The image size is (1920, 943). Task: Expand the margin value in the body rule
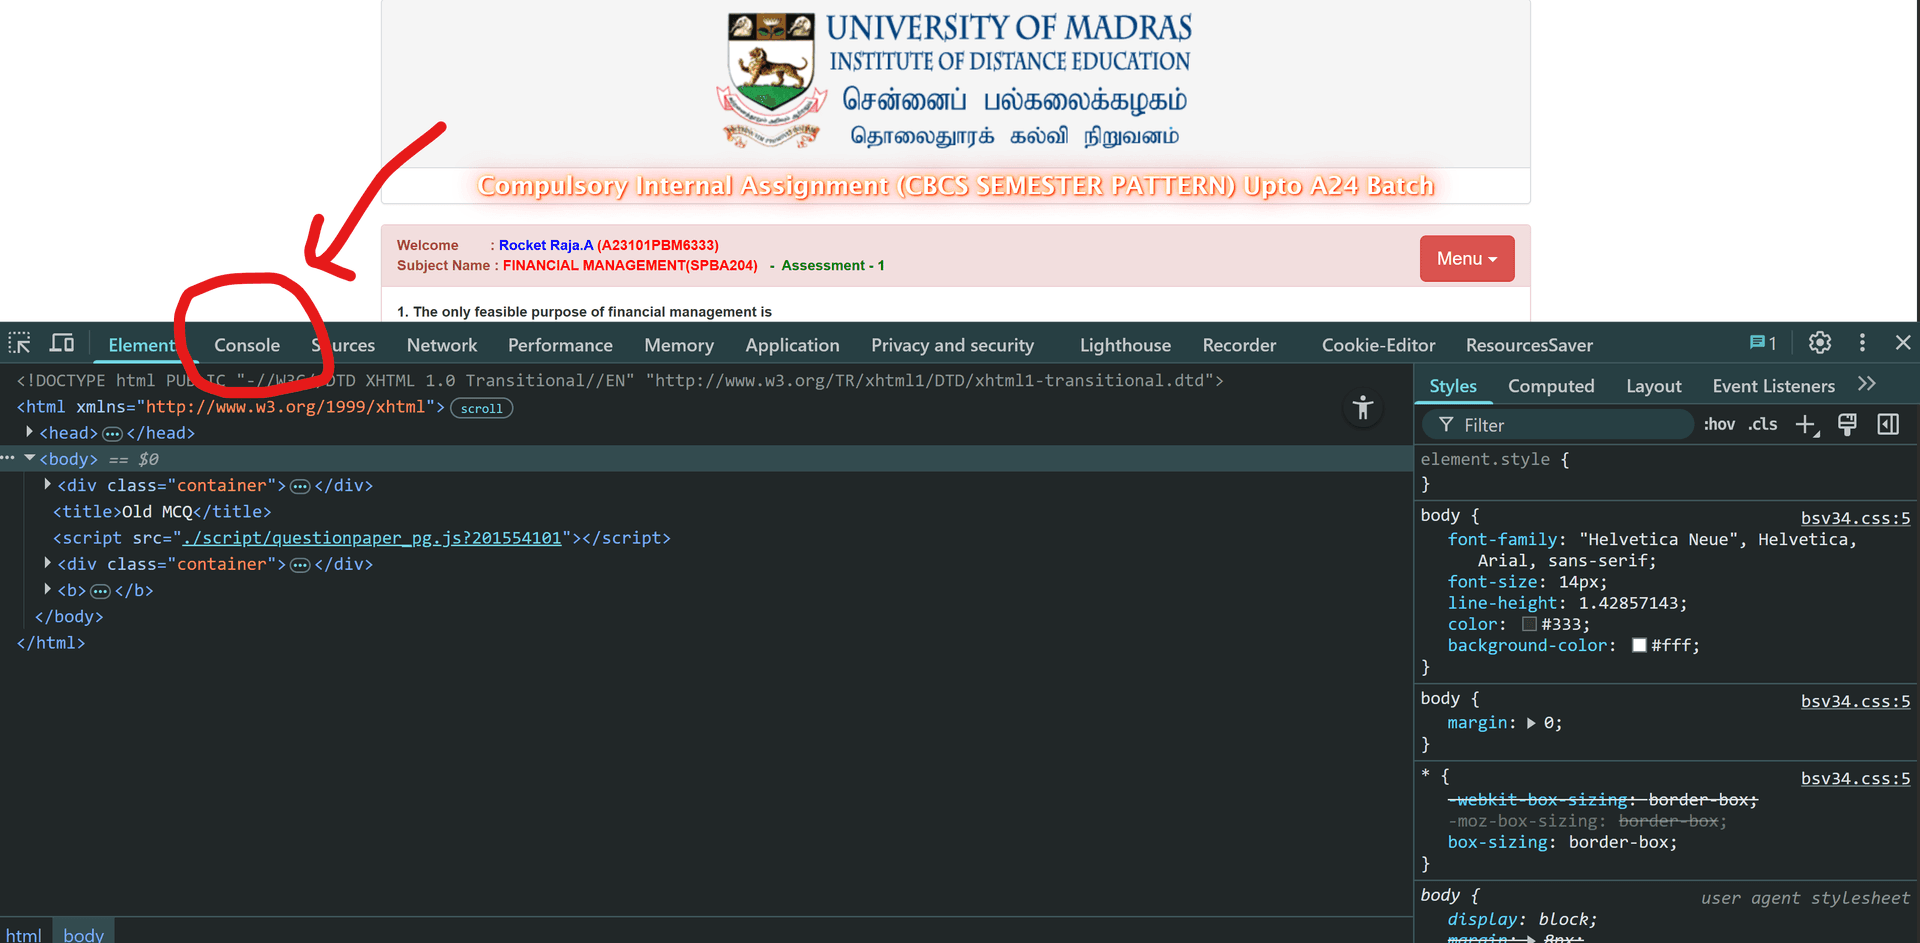click(1531, 723)
